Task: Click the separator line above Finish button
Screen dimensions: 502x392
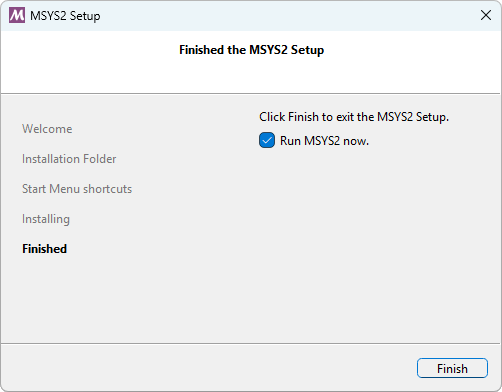Action: coord(251,343)
